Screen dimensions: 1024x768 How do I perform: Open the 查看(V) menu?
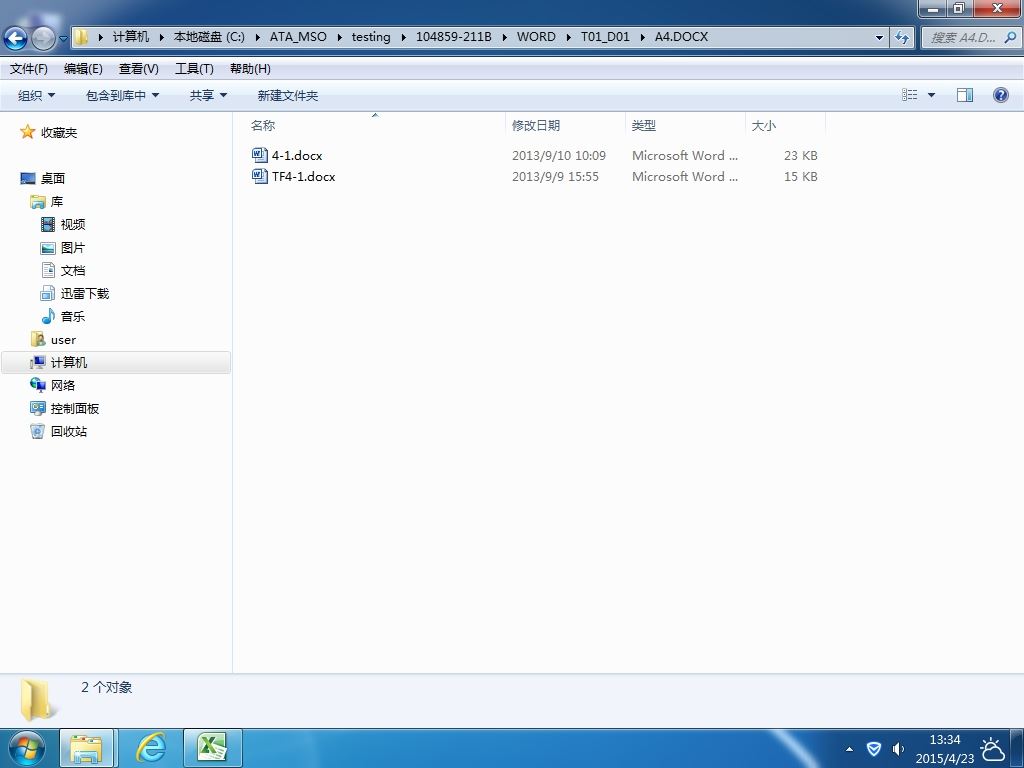138,69
